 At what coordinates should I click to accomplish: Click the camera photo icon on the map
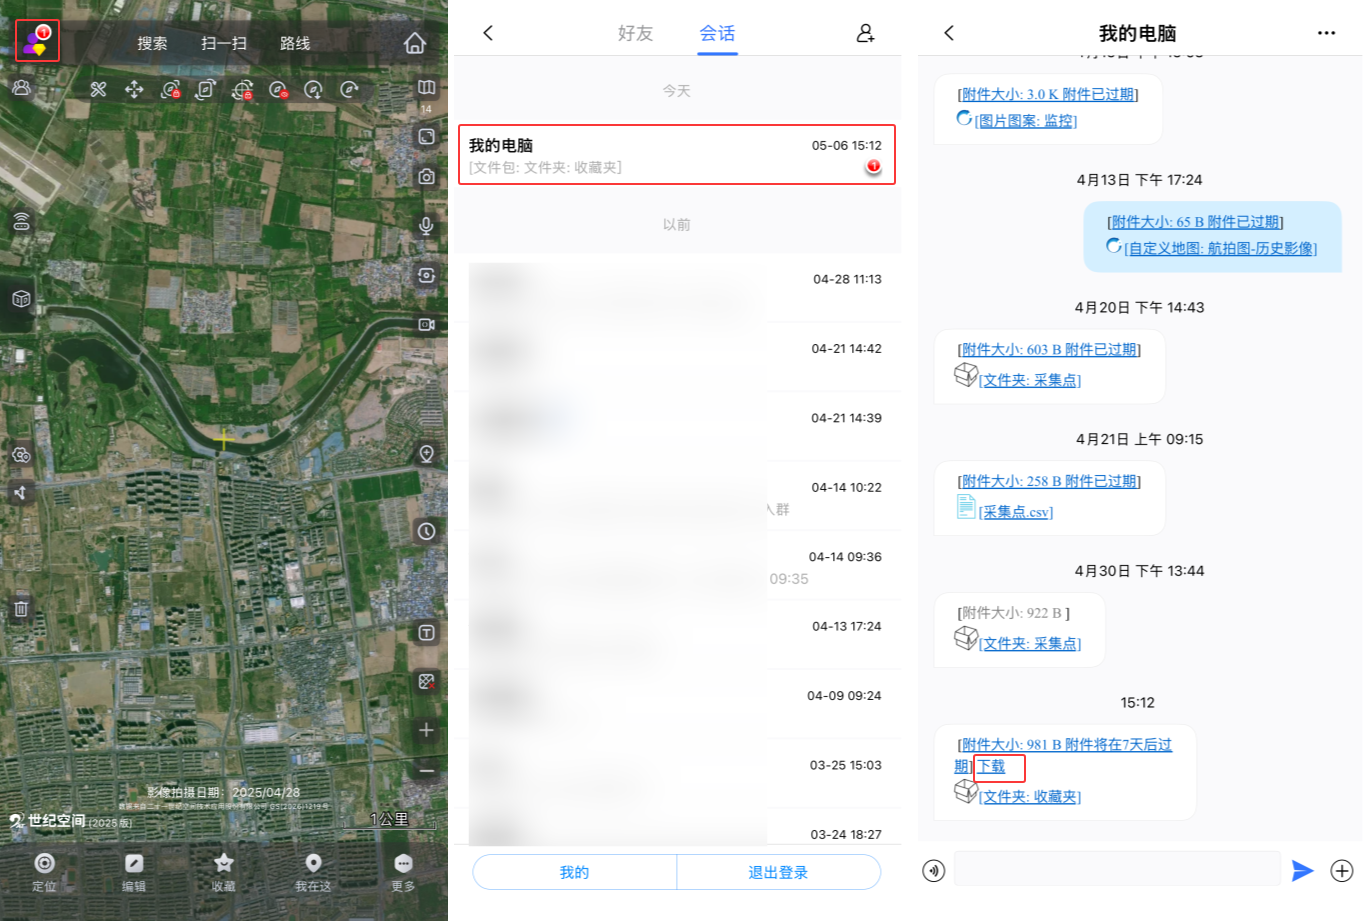pos(426,177)
